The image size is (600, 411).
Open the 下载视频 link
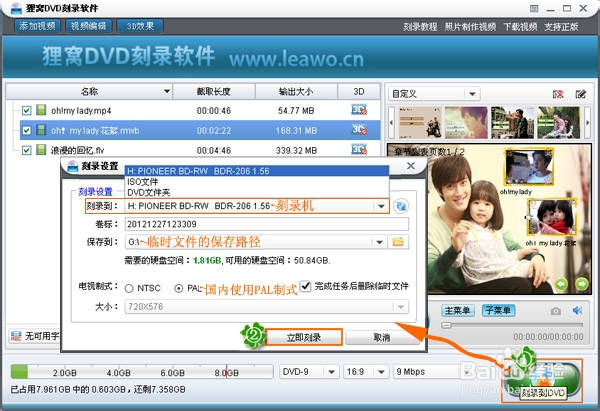pyautogui.click(x=520, y=27)
